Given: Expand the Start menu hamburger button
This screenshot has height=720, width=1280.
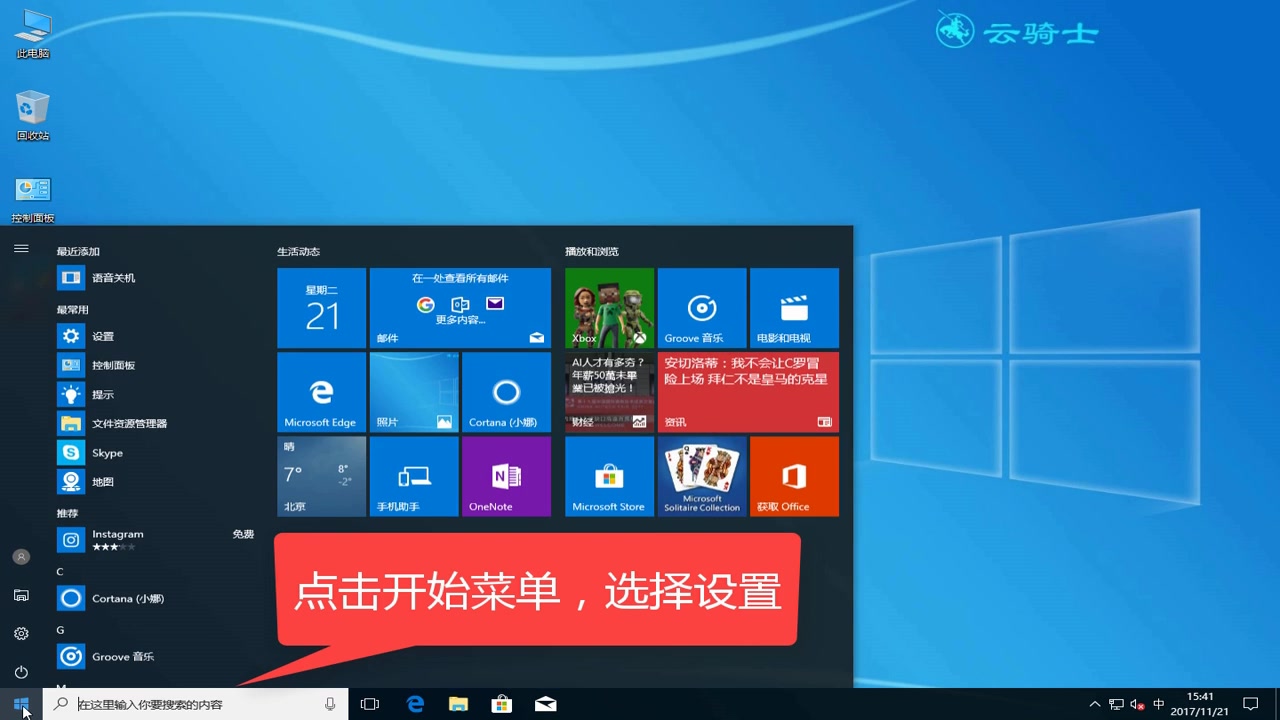Looking at the screenshot, I should [x=21, y=248].
